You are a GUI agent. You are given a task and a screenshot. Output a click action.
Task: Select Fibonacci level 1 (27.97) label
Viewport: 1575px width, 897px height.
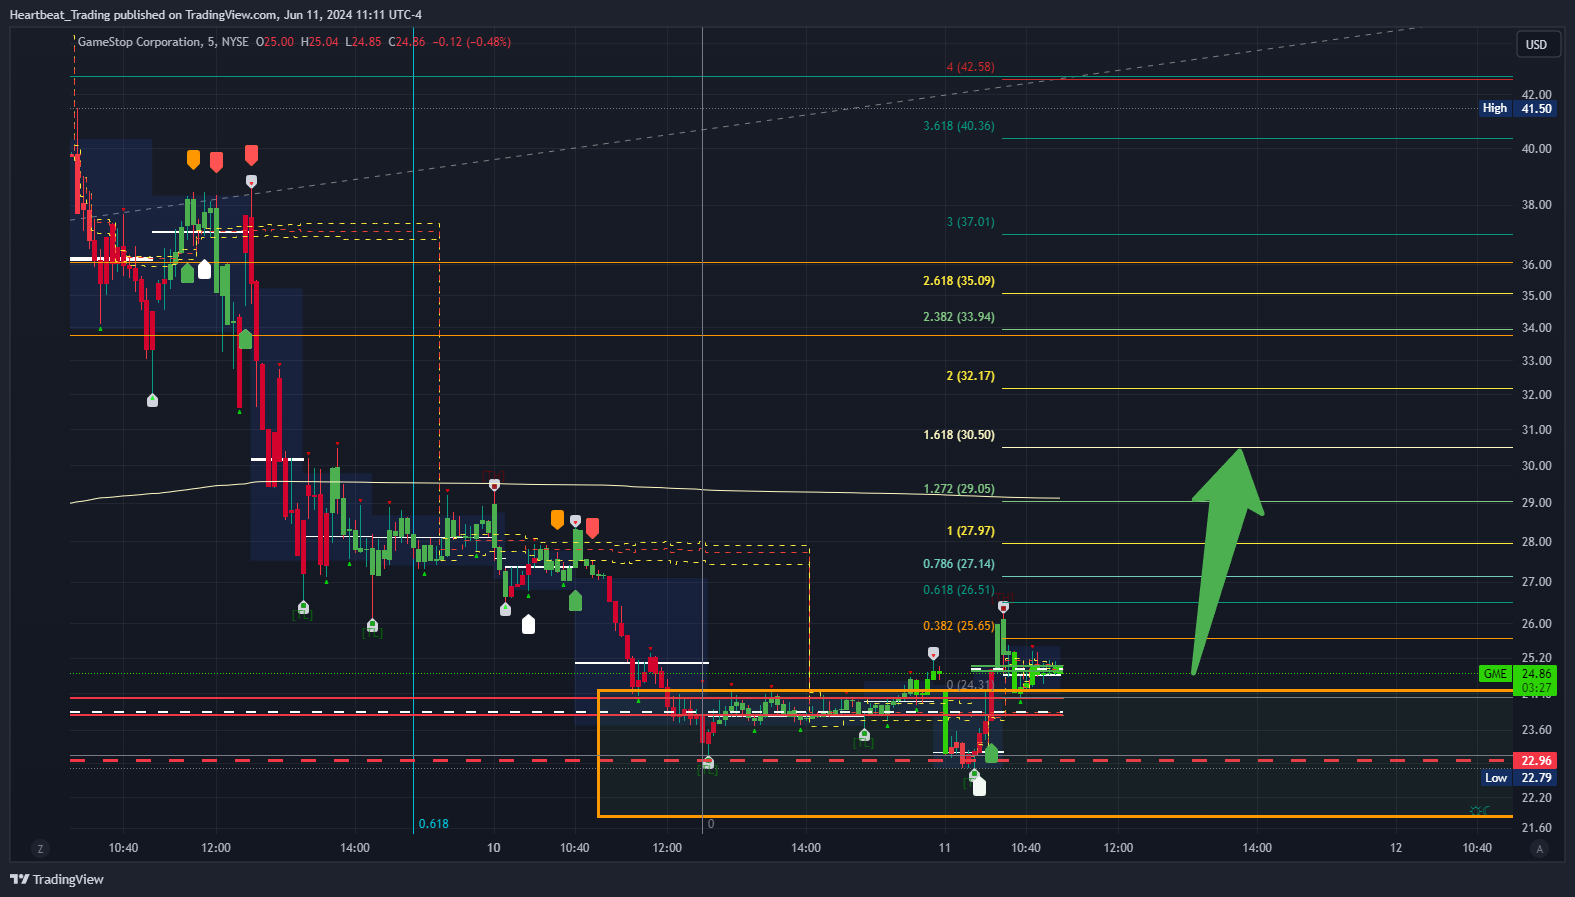click(970, 531)
